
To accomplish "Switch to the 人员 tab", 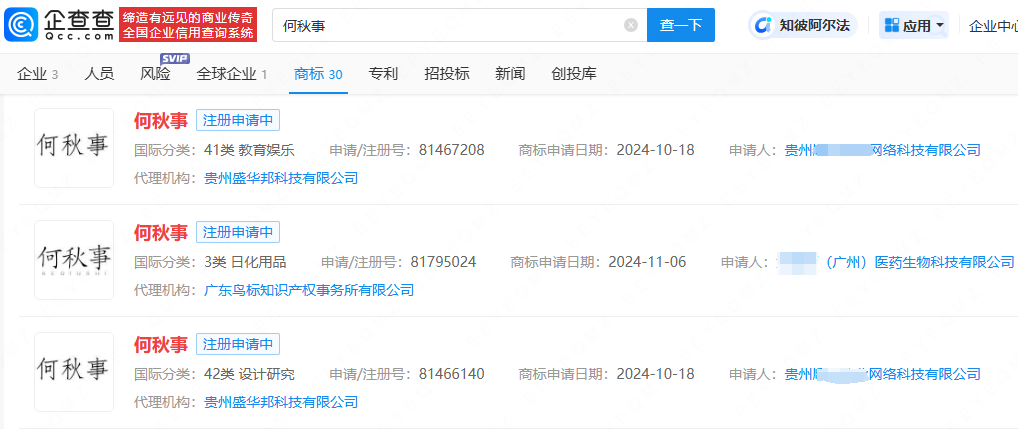I will (99, 74).
